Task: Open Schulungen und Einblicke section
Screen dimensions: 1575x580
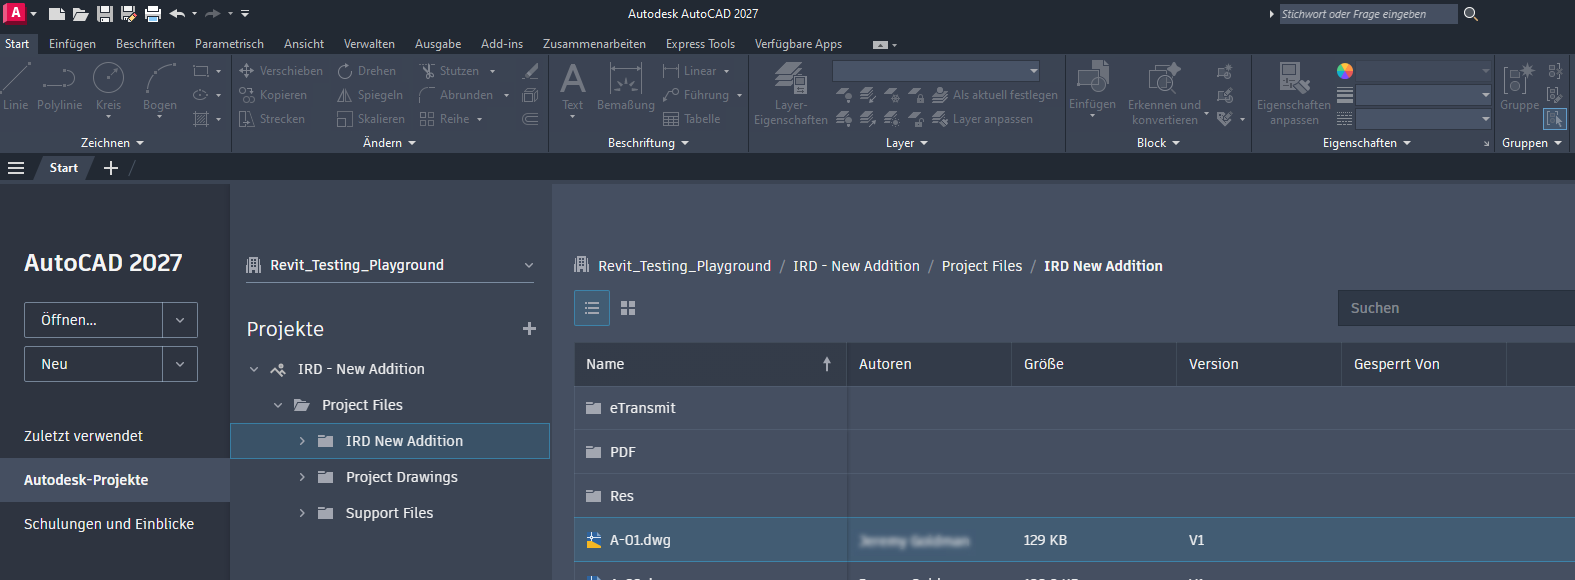Action: (109, 524)
